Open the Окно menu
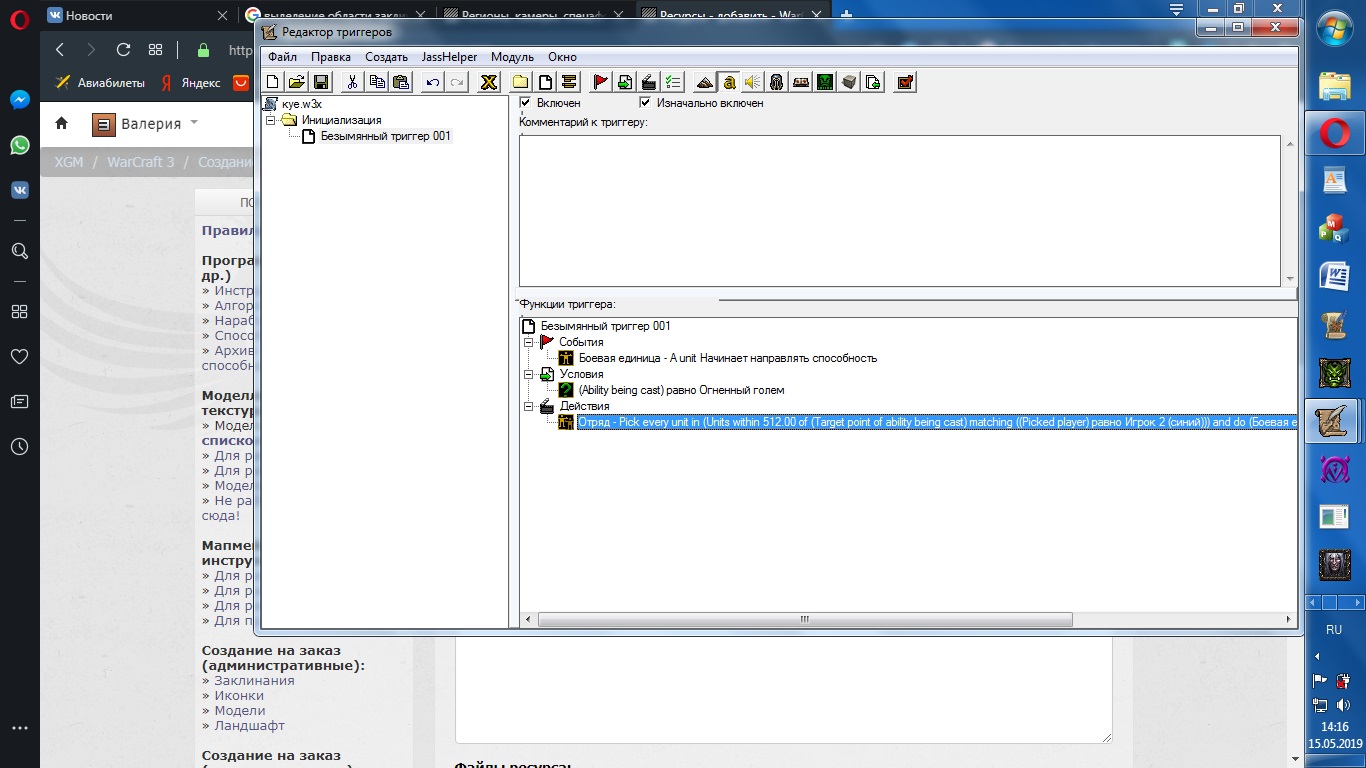The height and width of the screenshot is (768, 1366). tap(562, 57)
